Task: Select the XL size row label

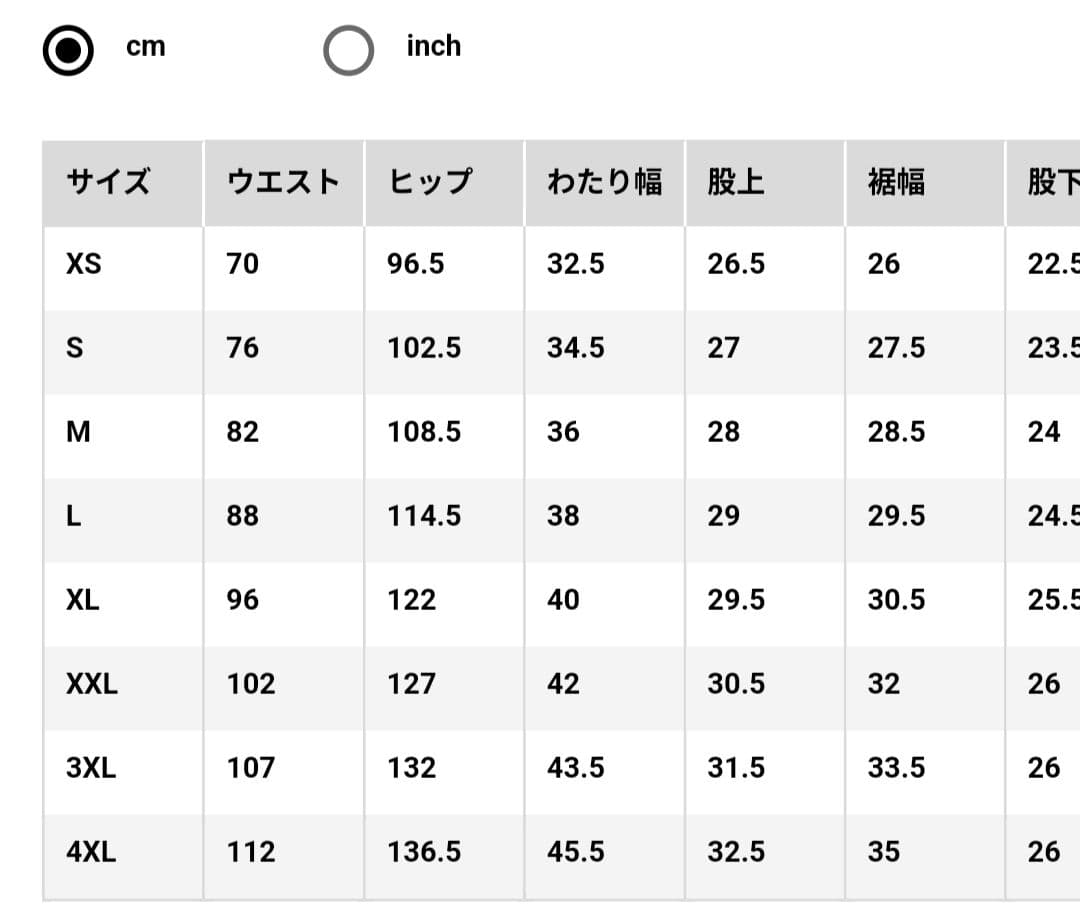Action: (x=83, y=600)
